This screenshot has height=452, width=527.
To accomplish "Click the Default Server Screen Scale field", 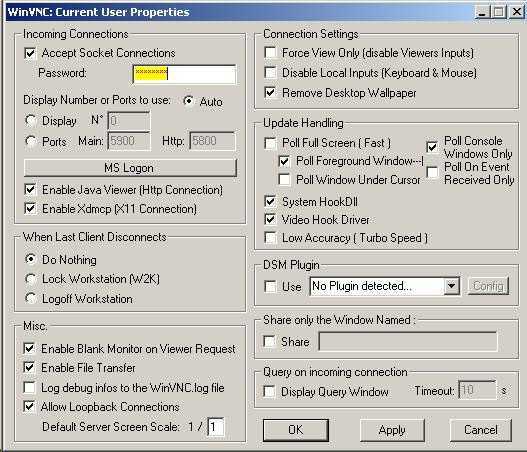I will (216, 427).
